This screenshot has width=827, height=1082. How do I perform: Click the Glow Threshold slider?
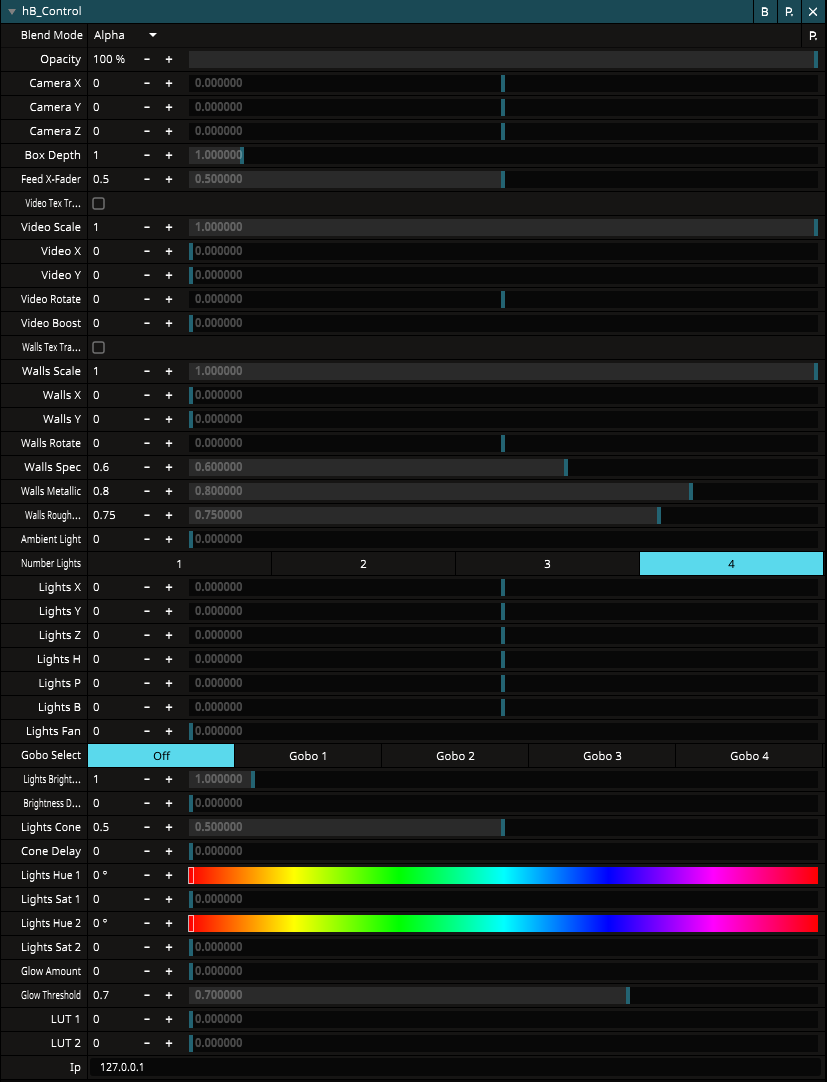(x=503, y=995)
